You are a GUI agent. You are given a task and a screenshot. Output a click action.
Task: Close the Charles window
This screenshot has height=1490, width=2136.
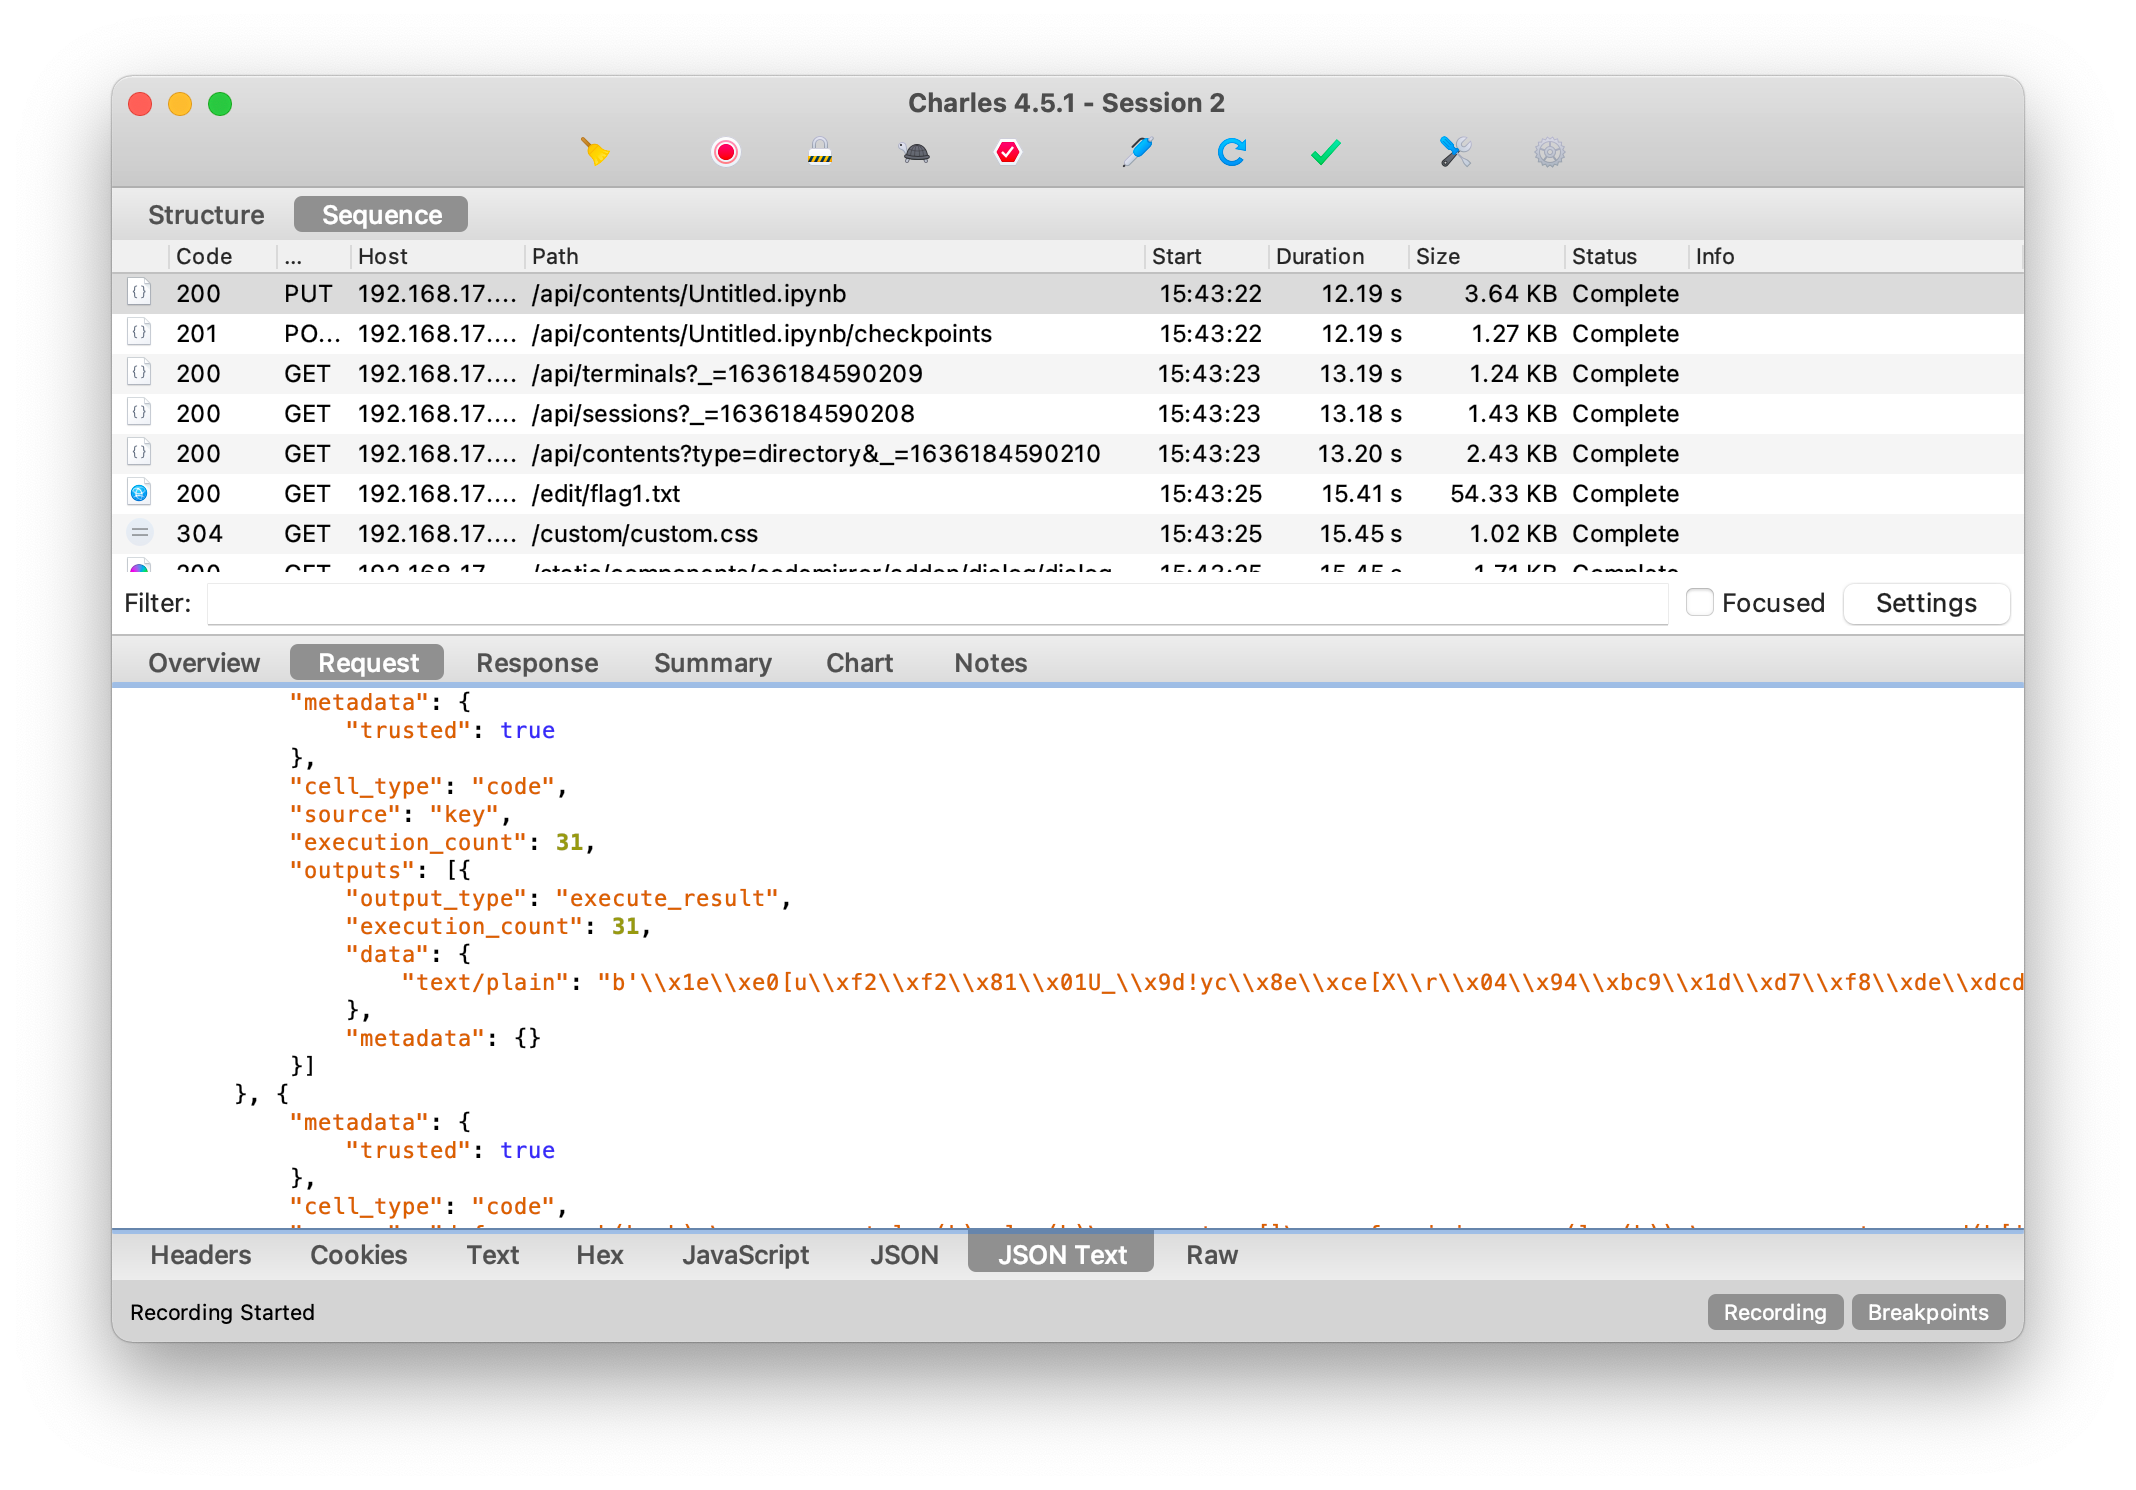[x=140, y=104]
